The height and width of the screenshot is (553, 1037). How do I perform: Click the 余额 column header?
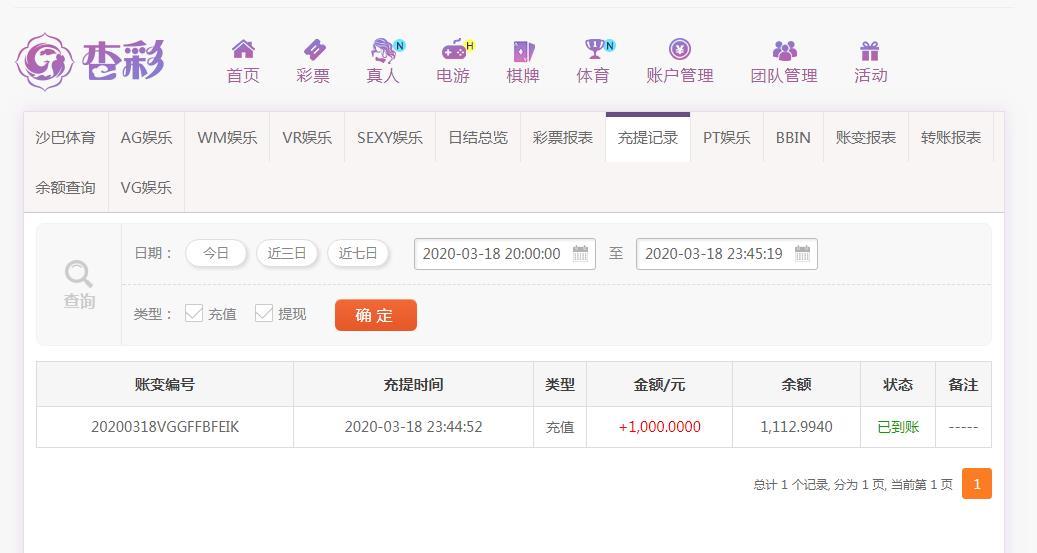coord(796,384)
